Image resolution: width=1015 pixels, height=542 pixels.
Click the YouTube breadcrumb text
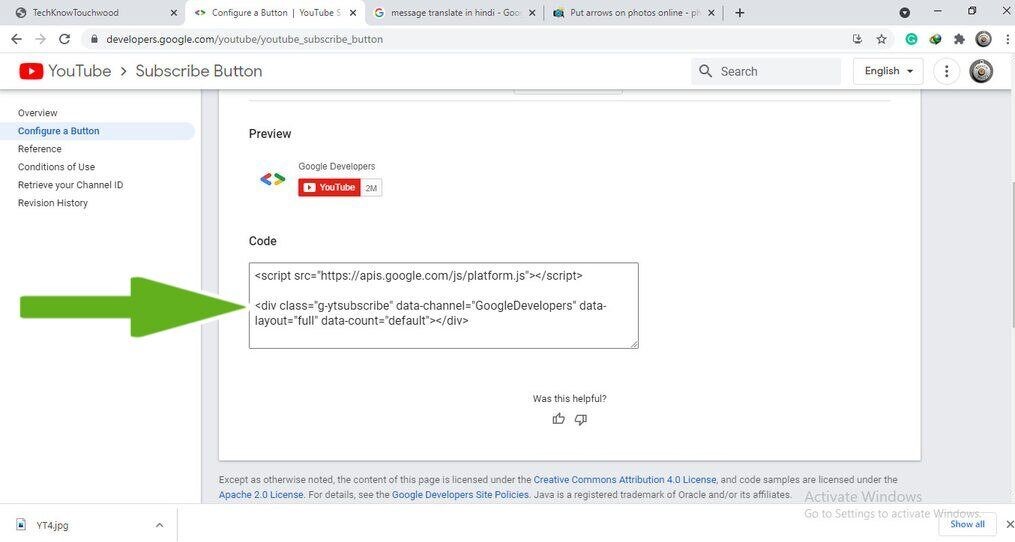80,71
